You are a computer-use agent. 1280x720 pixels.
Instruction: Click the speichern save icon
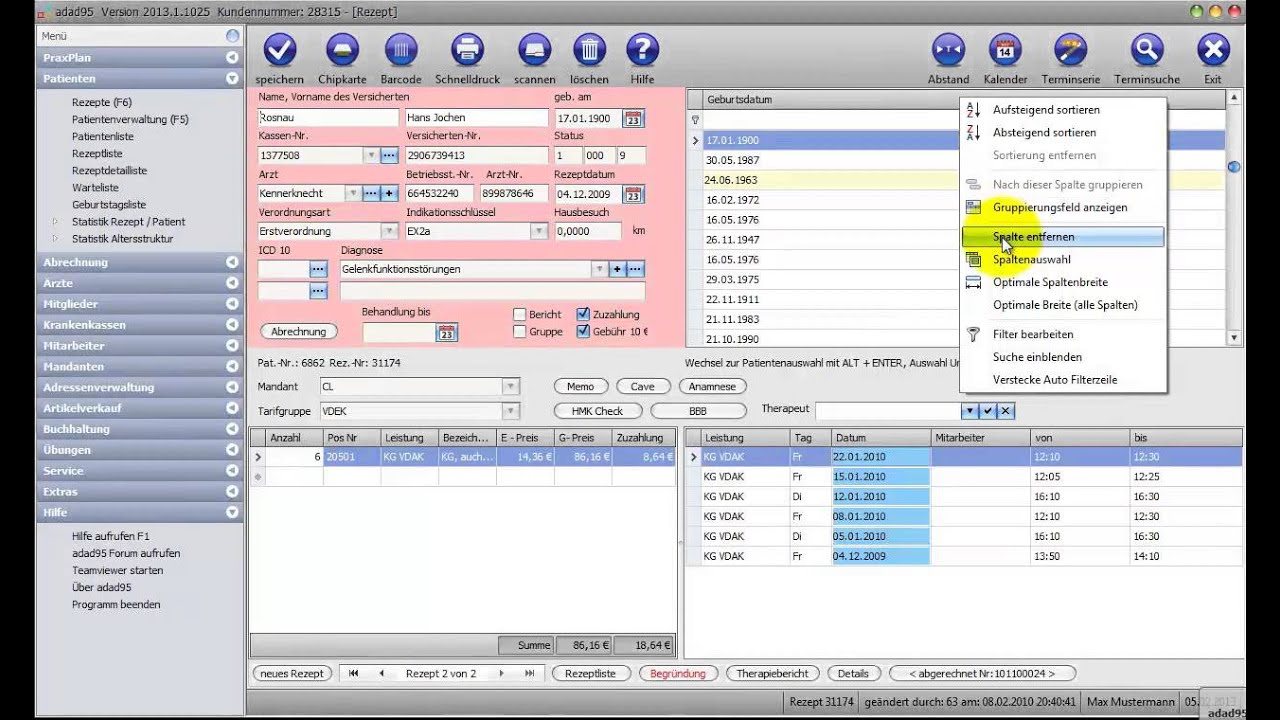pyautogui.click(x=280, y=49)
